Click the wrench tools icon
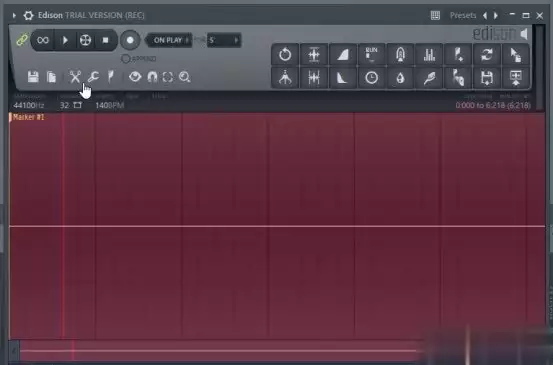 tap(93, 77)
